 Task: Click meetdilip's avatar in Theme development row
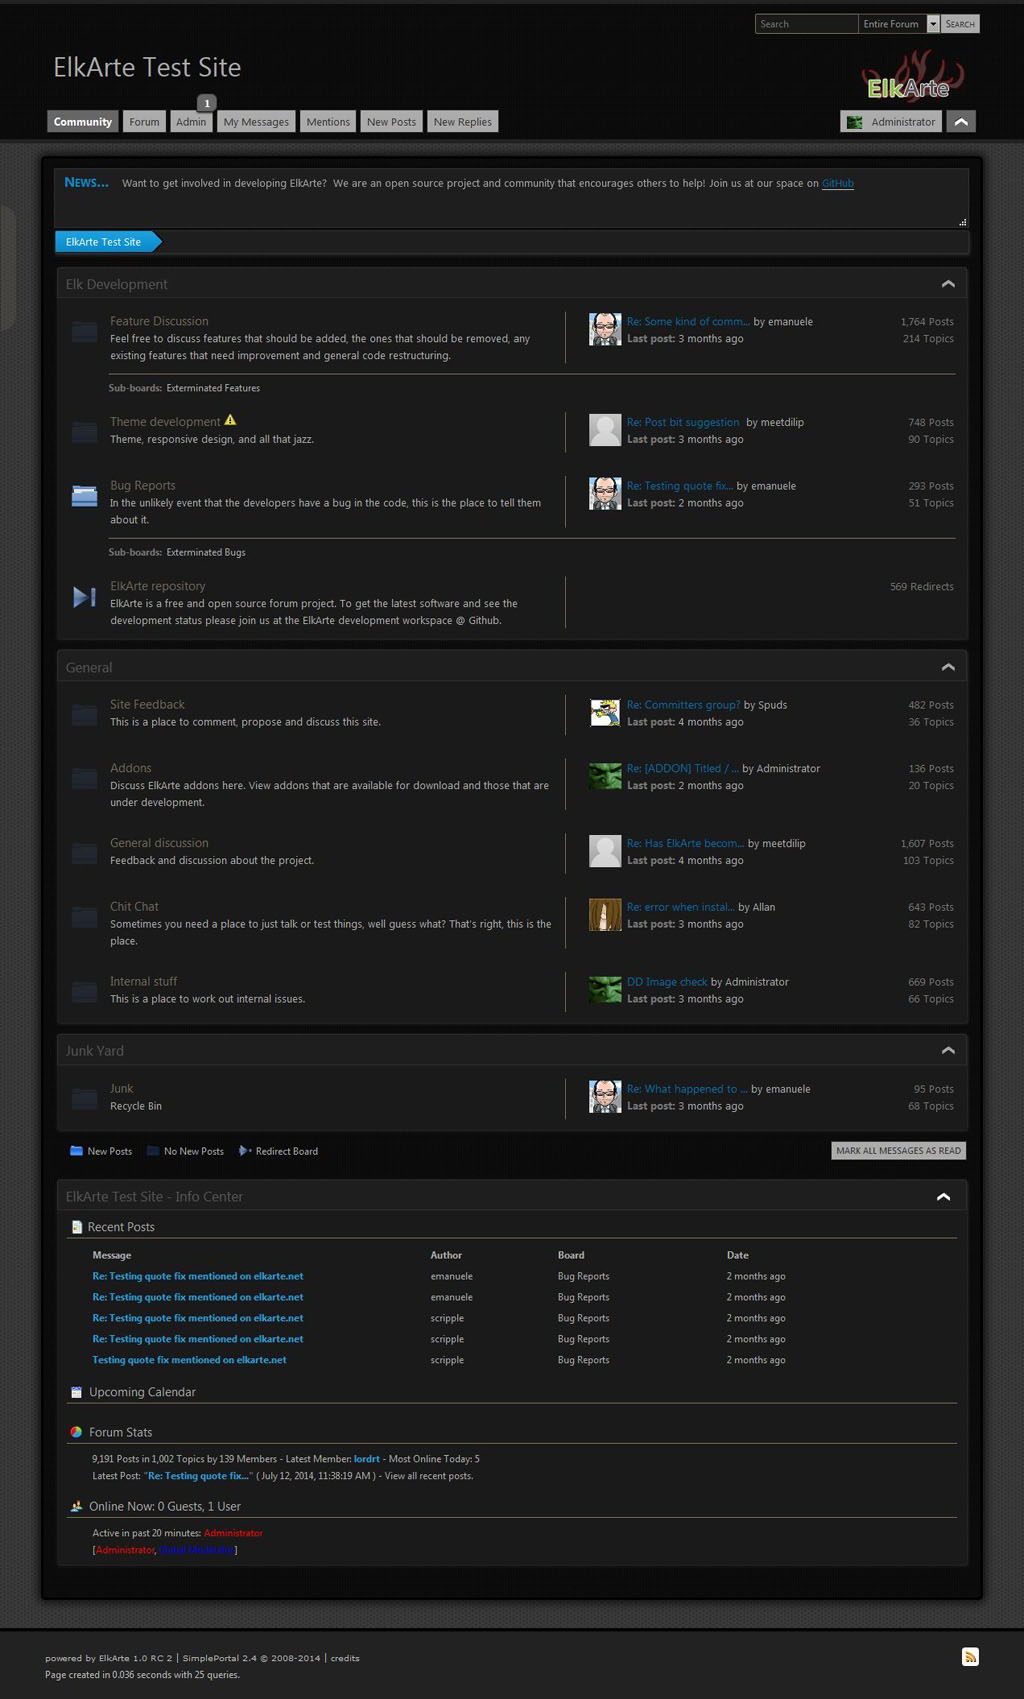[x=605, y=430]
